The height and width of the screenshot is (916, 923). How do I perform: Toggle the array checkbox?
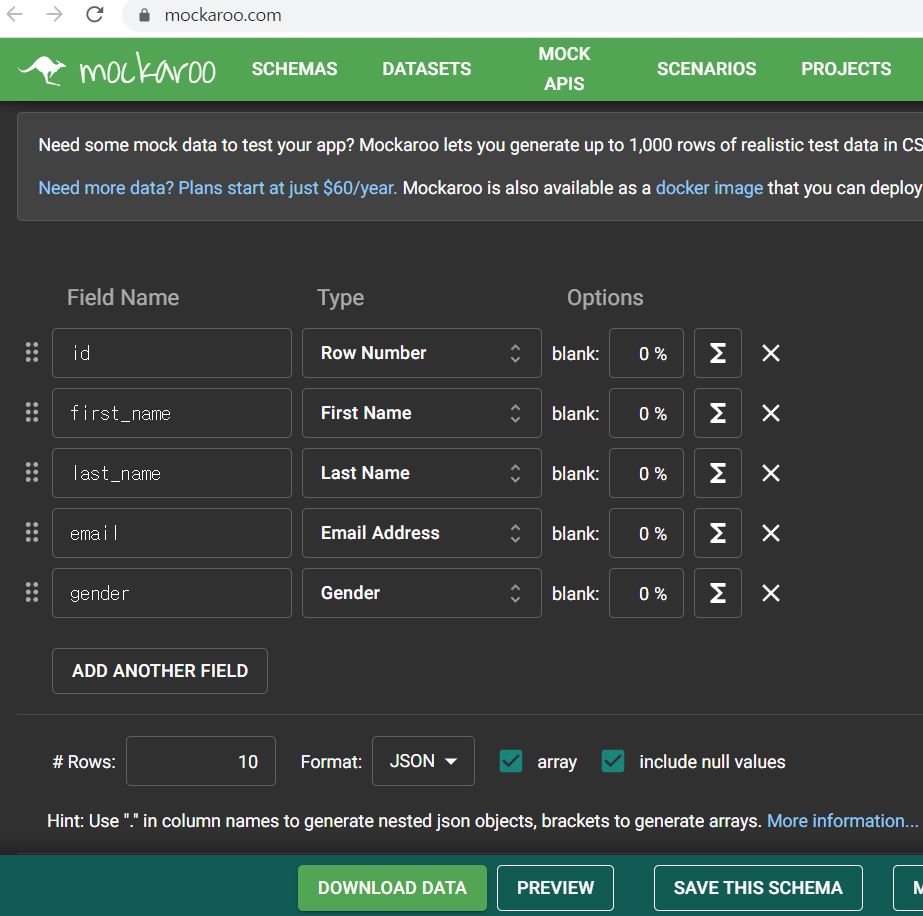(x=510, y=761)
